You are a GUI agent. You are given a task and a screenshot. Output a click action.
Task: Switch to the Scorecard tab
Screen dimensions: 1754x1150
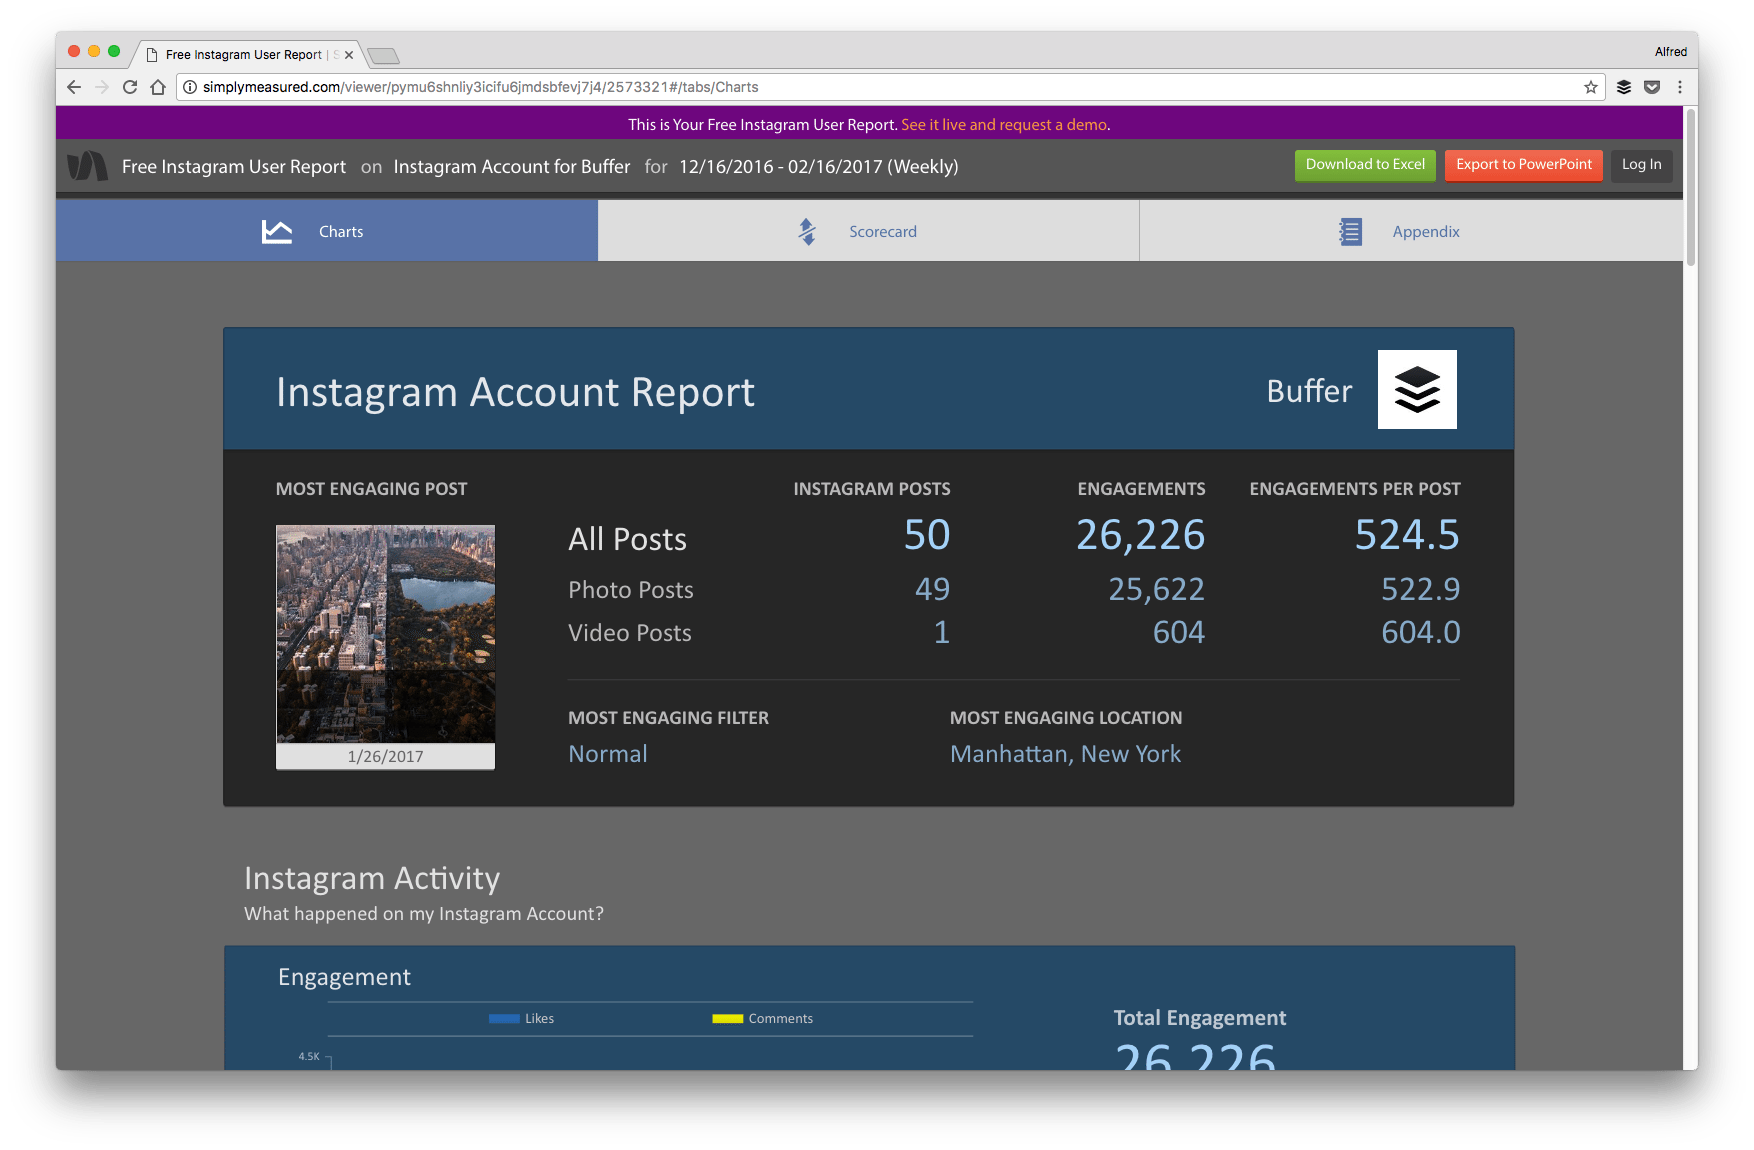pyautogui.click(x=868, y=231)
